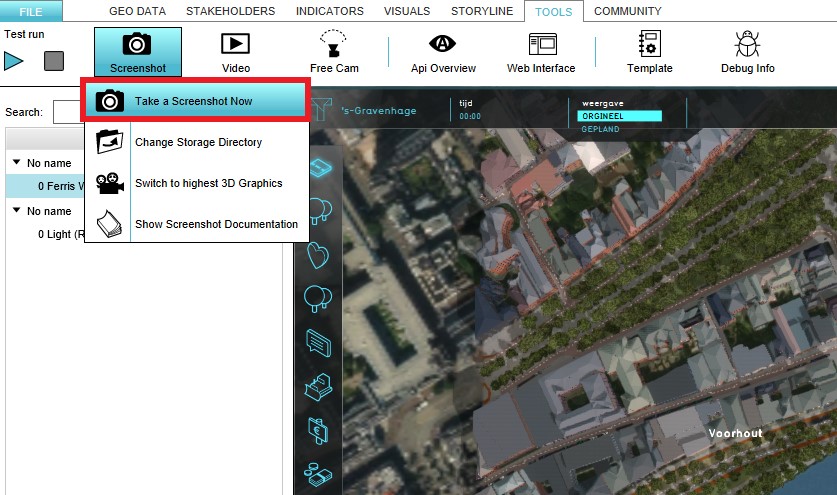Viewport: 837px width, 495px height.
Task: Click the Voorhout map label
Action: point(735,433)
